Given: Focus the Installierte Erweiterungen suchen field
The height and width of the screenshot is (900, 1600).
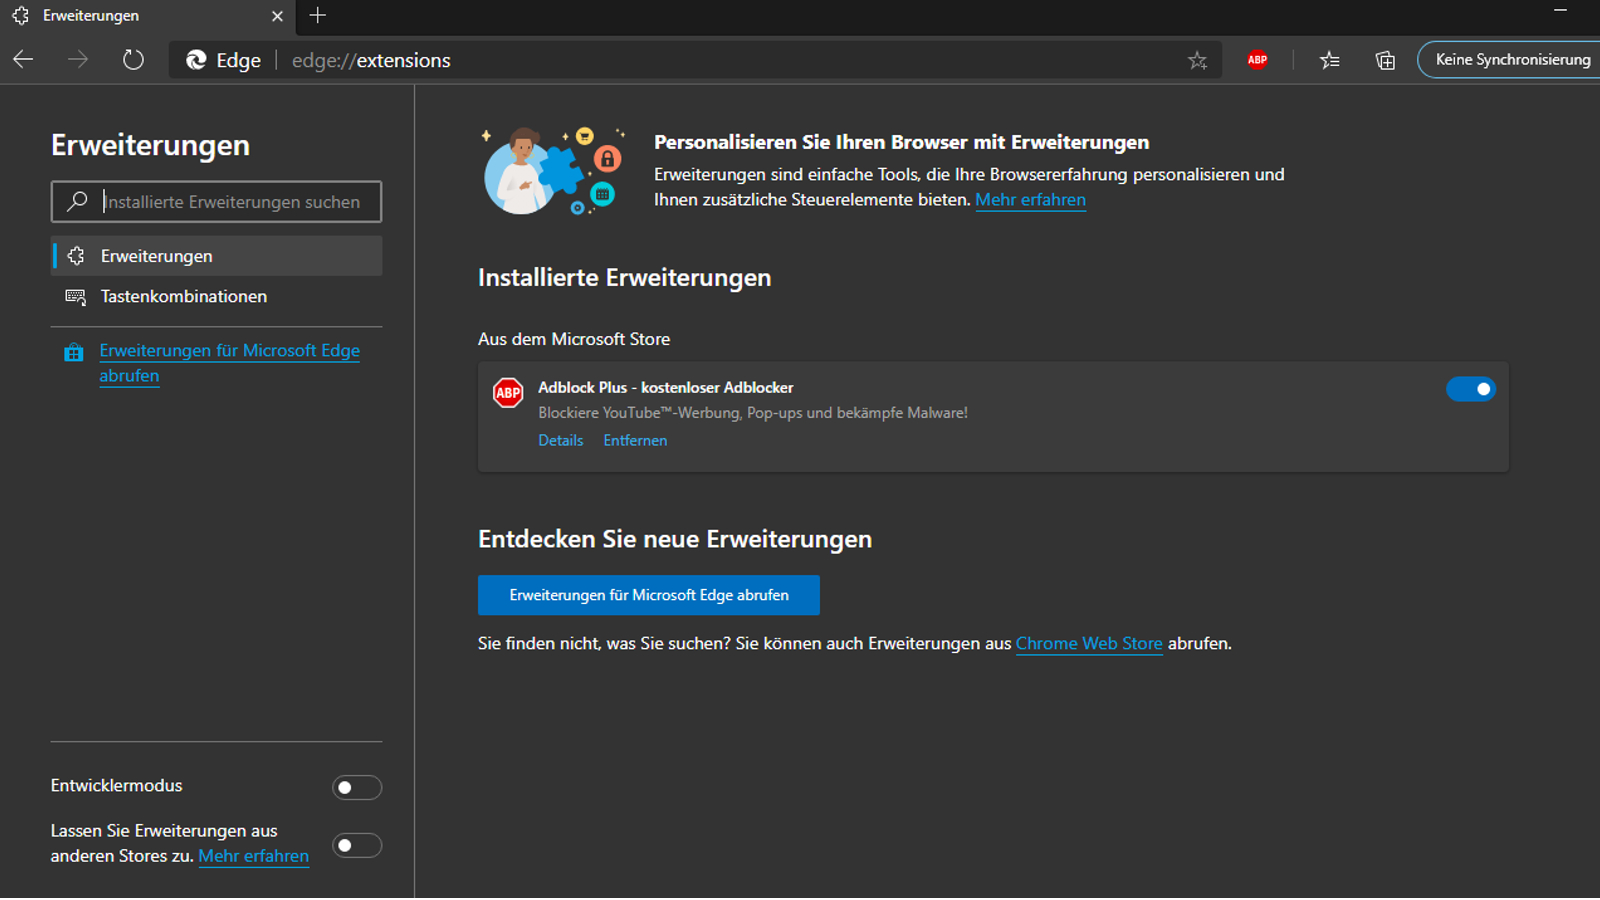Looking at the screenshot, I should pos(216,201).
